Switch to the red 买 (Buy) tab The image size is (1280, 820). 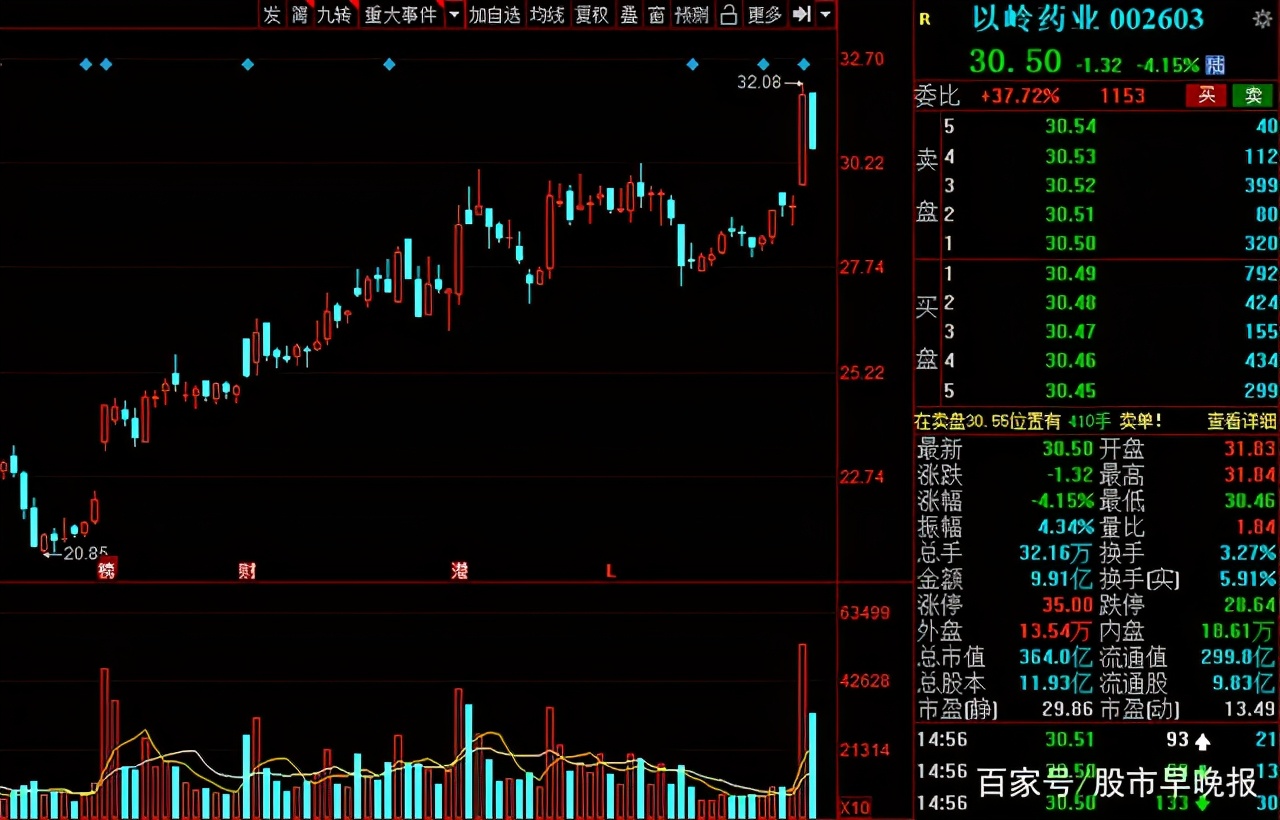coord(1206,96)
